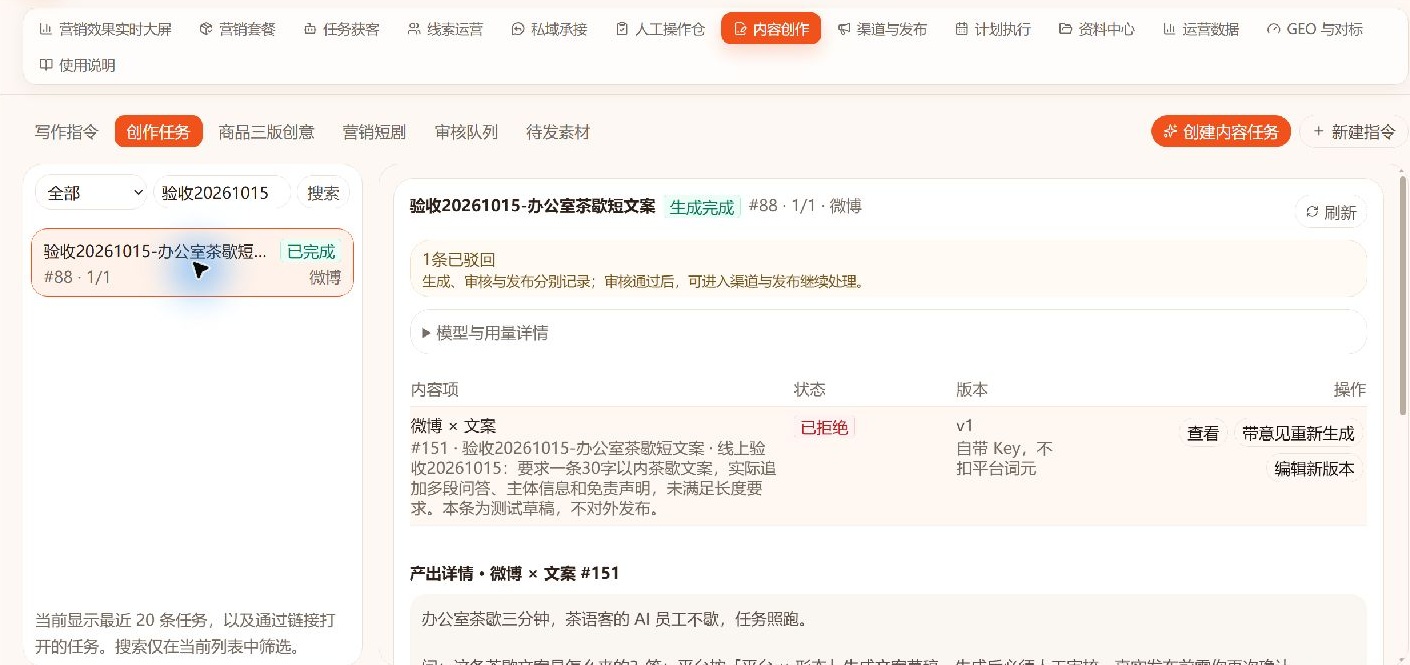
Task: Click the 产出详情 · 微博 × 文案 #151 heading
Action: 515,573
